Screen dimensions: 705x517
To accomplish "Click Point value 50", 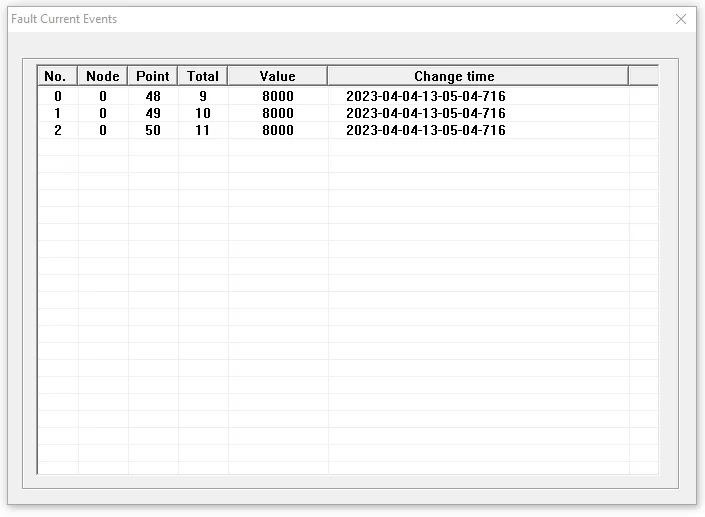I will tap(153, 130).
